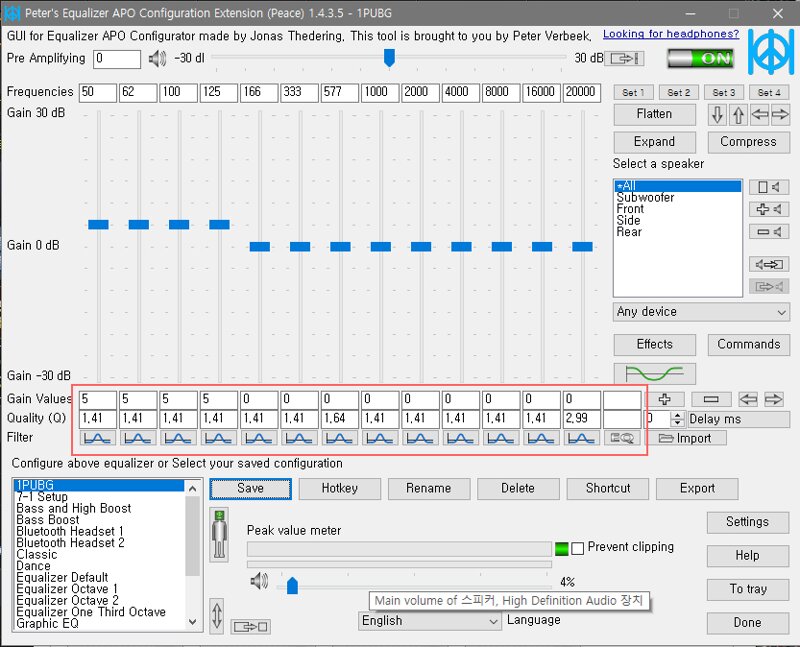The width and height of the screenshot is (800, 647).
Task: Click the down arrow shift gains button
Action: (x=717, y=114)
